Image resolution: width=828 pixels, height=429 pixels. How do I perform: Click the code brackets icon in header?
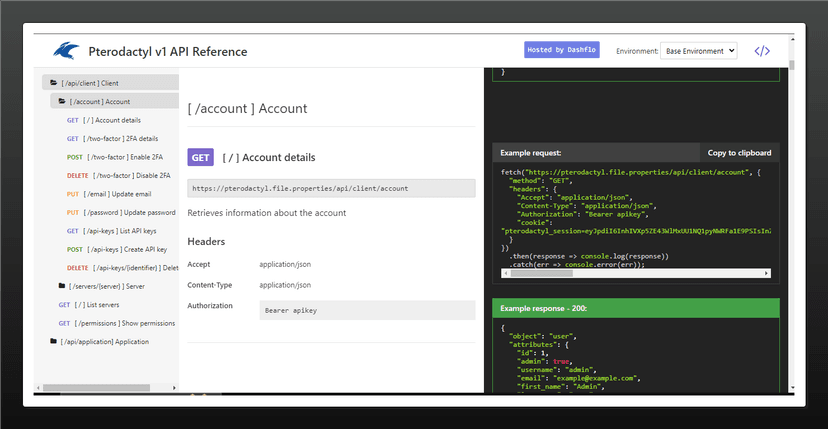pyautogui.click(x=762, y=51)
